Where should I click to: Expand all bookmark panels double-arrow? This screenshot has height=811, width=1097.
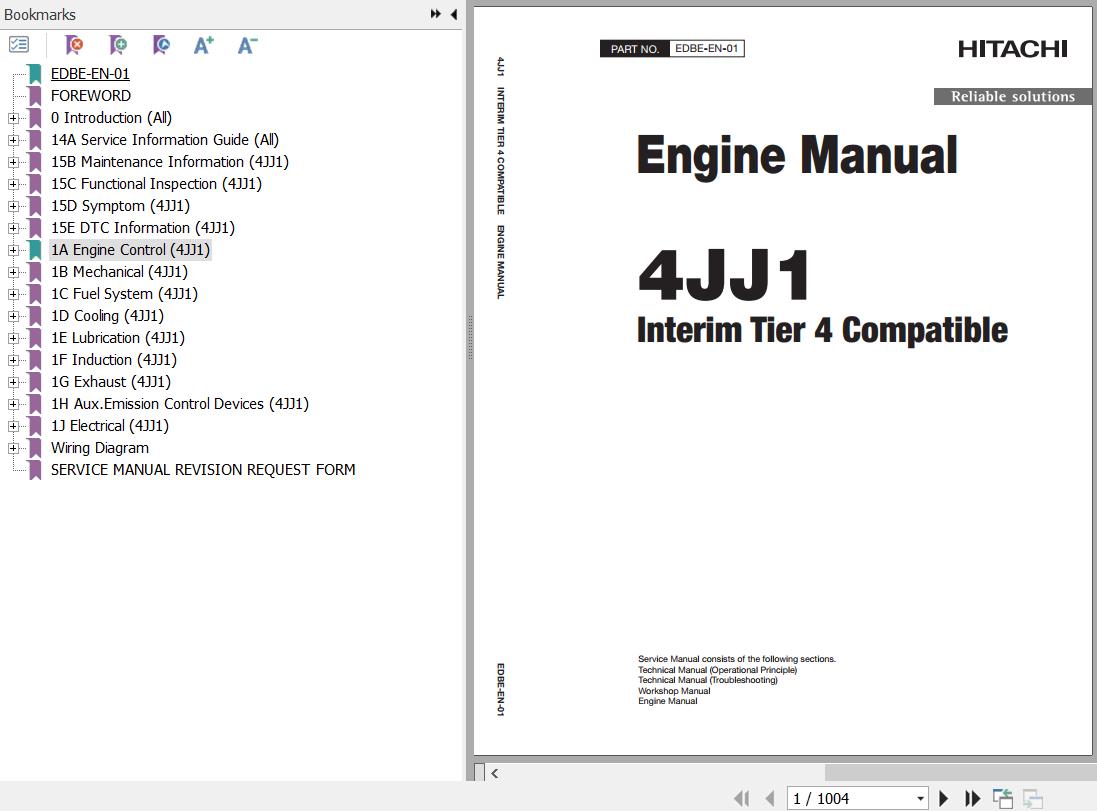pyautogui.click(x=436, y=14)
